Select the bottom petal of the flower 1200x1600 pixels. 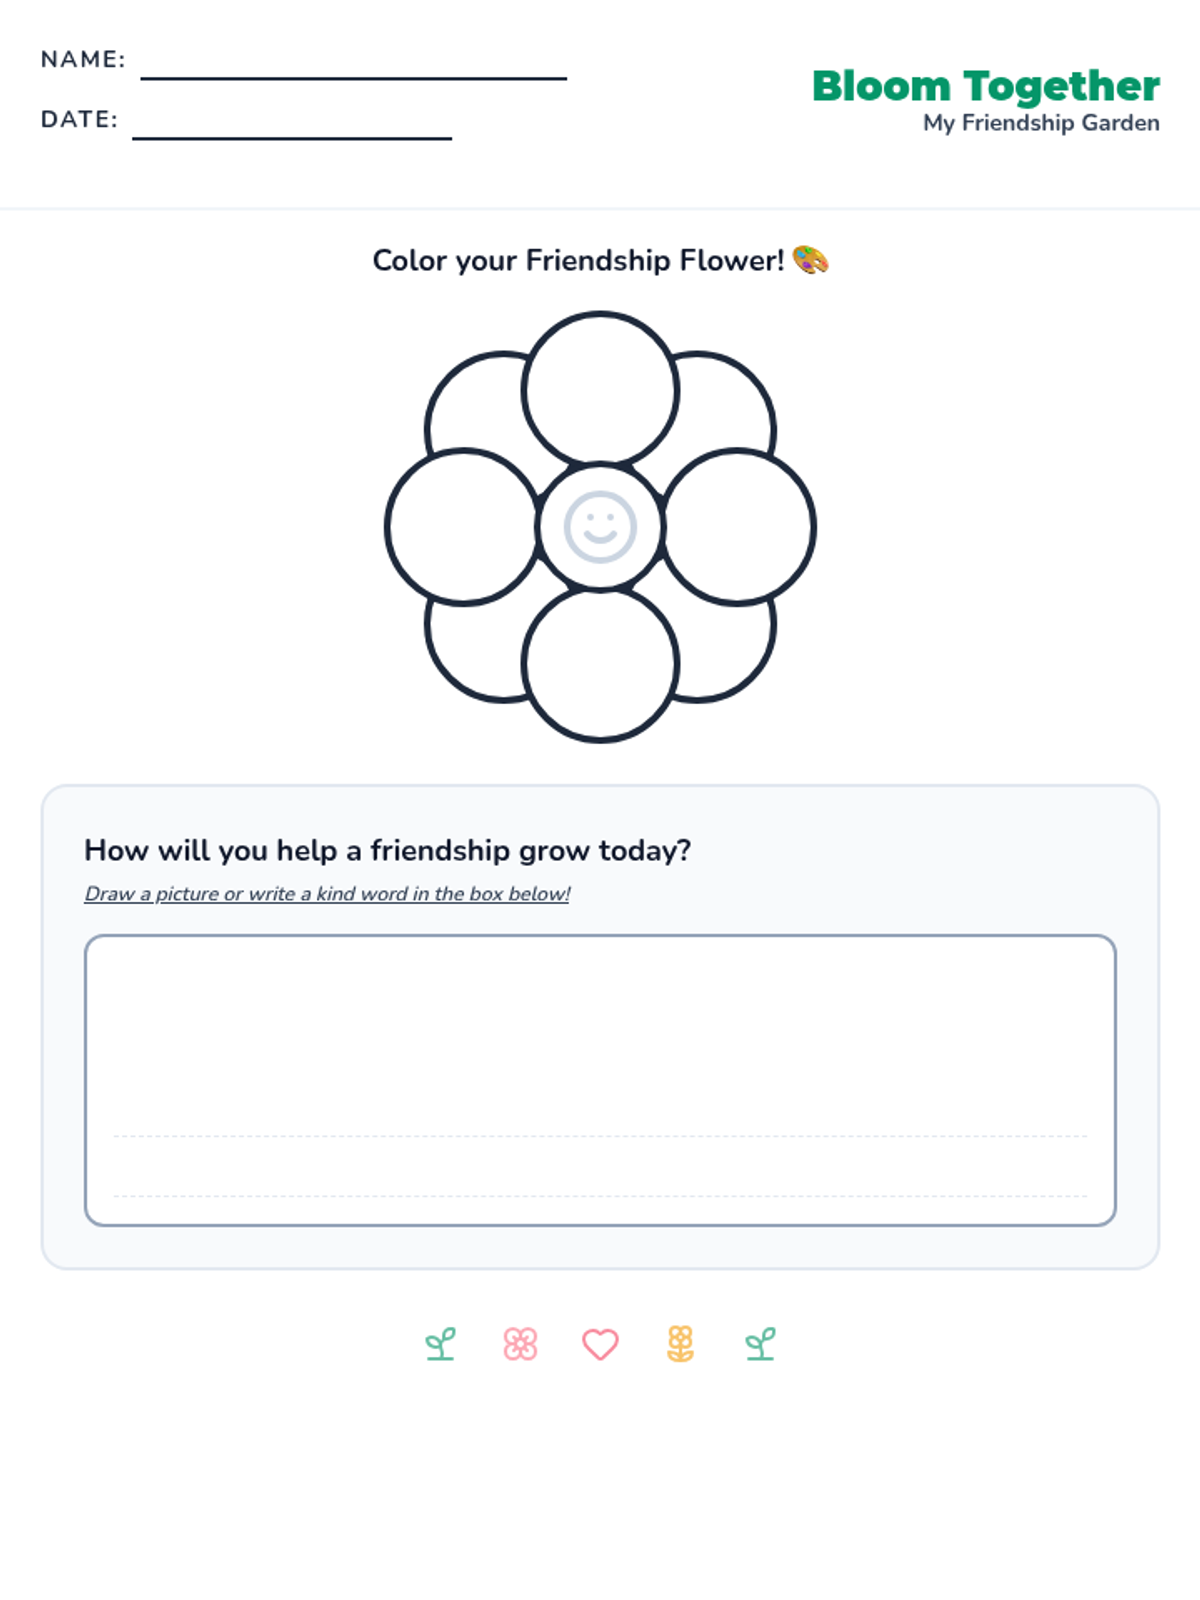click(600, 664)
